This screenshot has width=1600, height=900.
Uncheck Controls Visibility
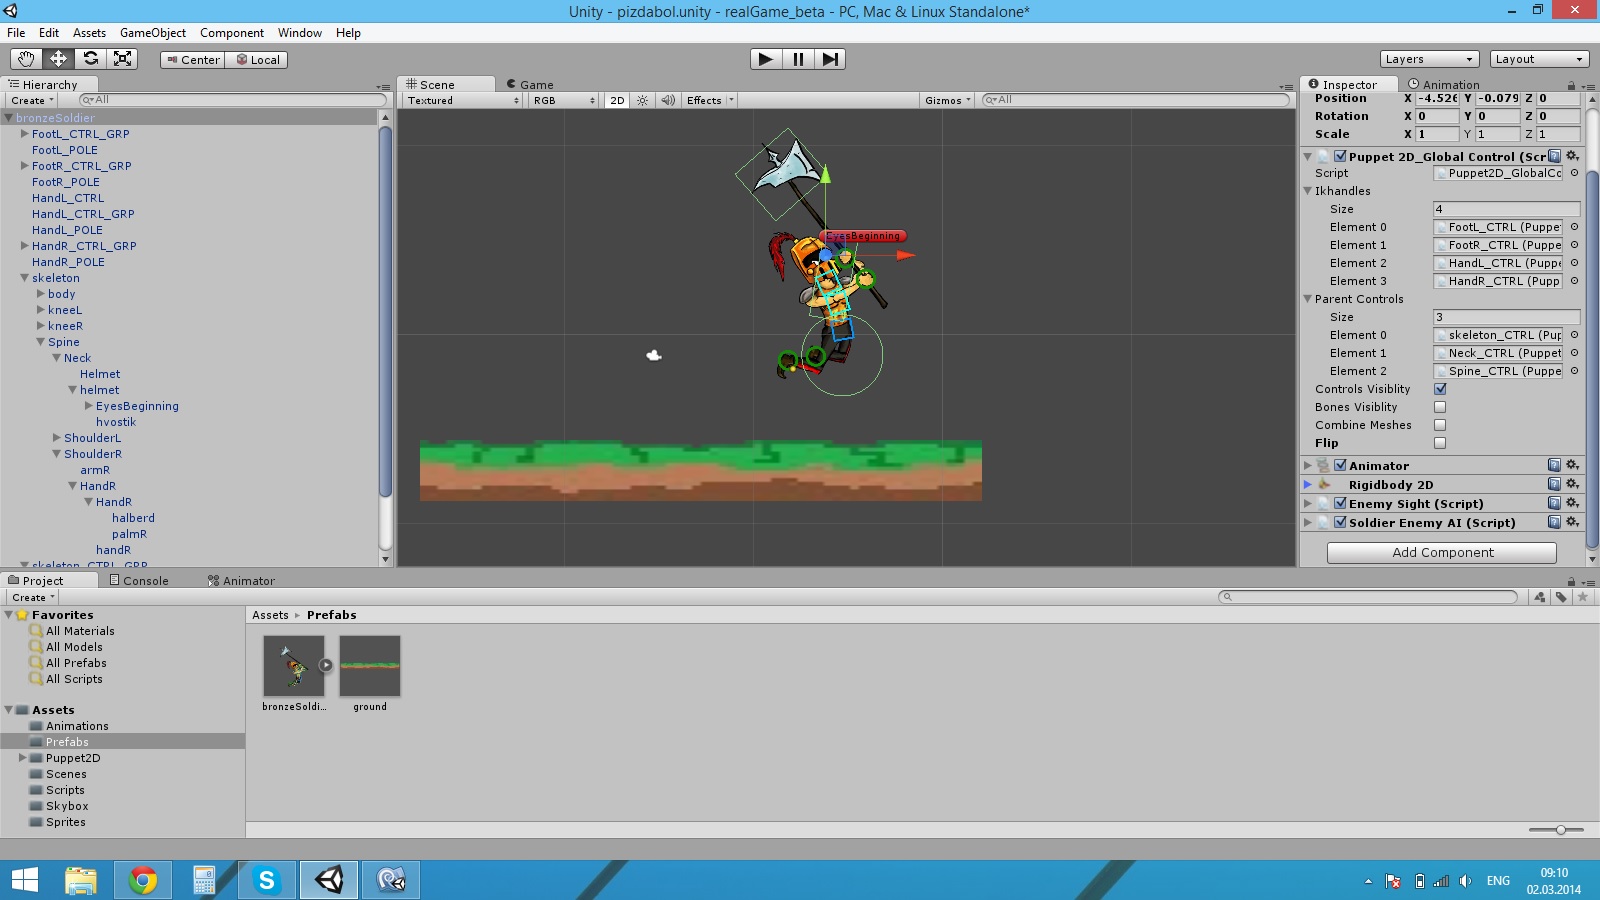pos(1440,389)
